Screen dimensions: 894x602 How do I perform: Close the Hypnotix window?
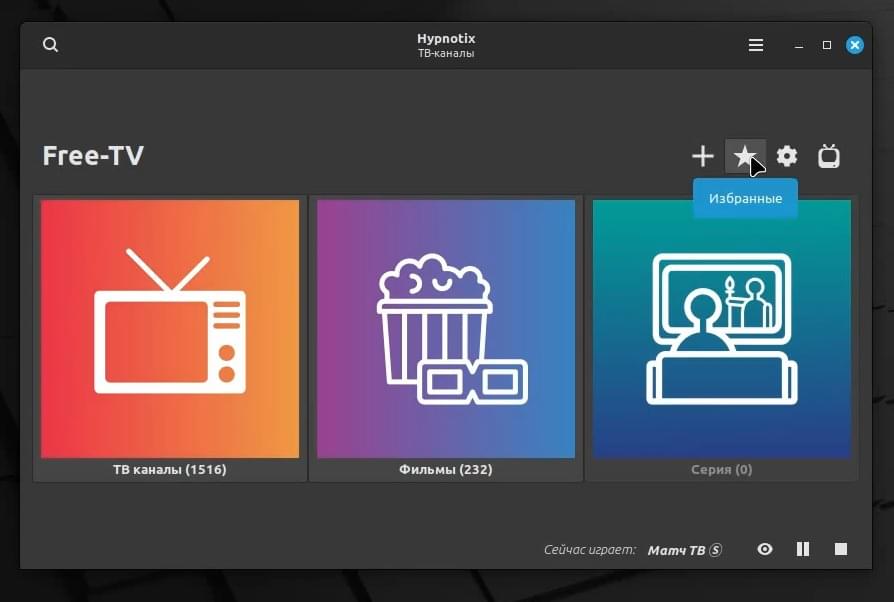click(854, 45)
